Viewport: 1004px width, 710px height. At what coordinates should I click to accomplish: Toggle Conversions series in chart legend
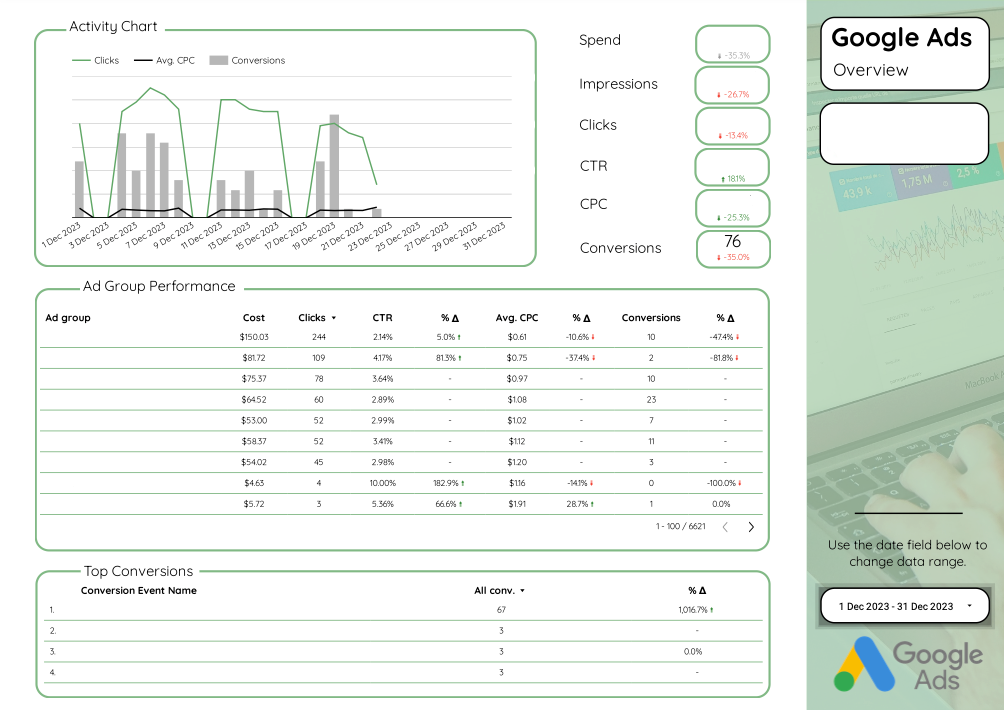tap(247, 60)
